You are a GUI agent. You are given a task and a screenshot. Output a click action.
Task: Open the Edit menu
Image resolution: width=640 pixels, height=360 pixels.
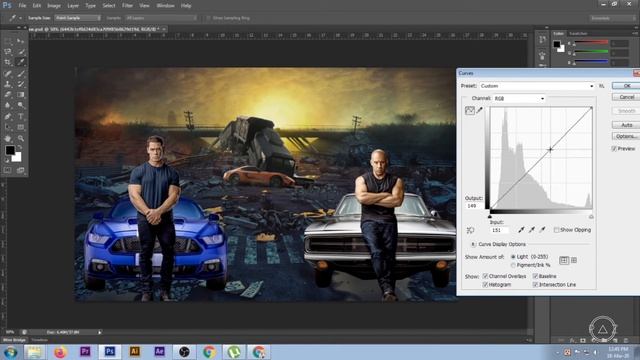tap(37, 6)
